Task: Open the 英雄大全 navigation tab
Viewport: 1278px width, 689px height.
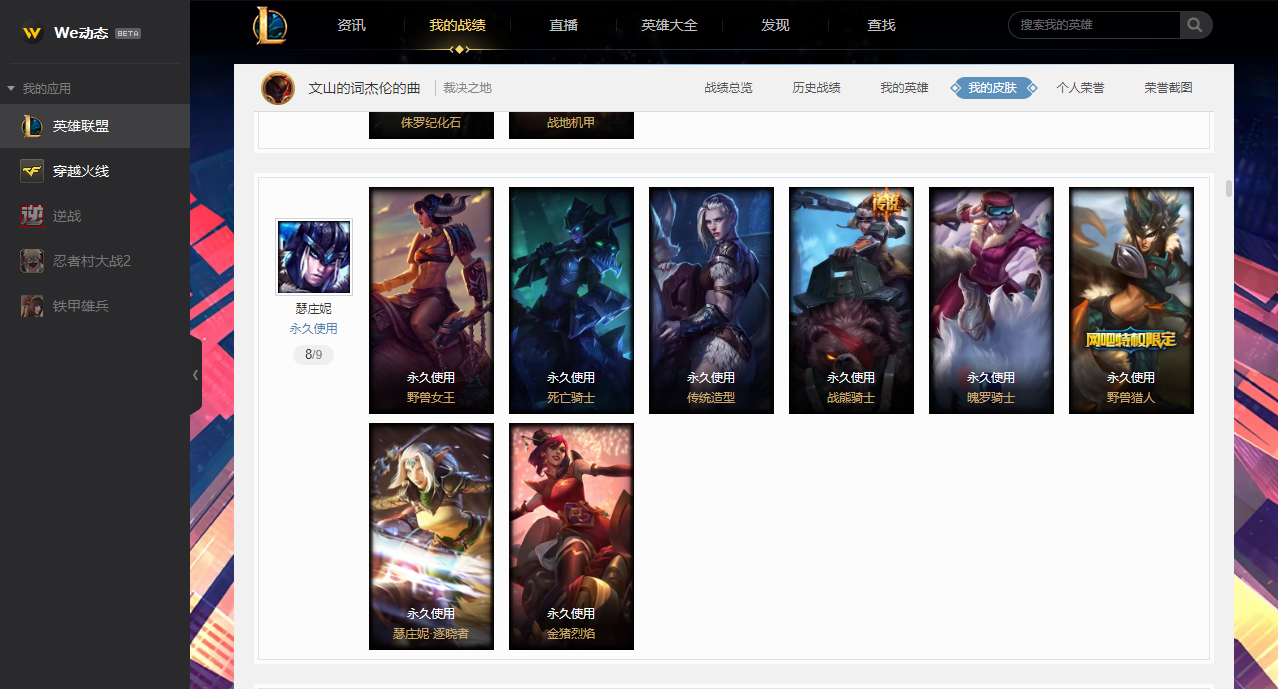Action: (x=669, y=25)
